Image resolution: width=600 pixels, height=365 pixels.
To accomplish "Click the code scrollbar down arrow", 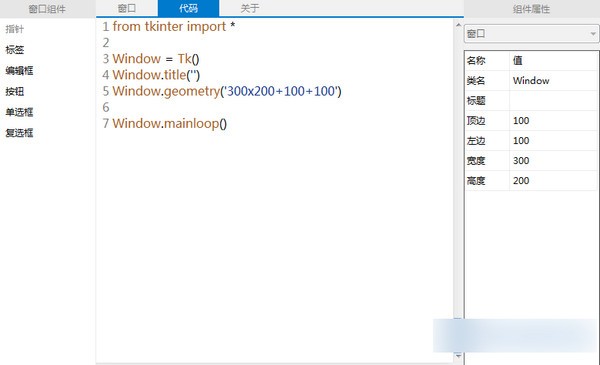I will tap(458, 356).
